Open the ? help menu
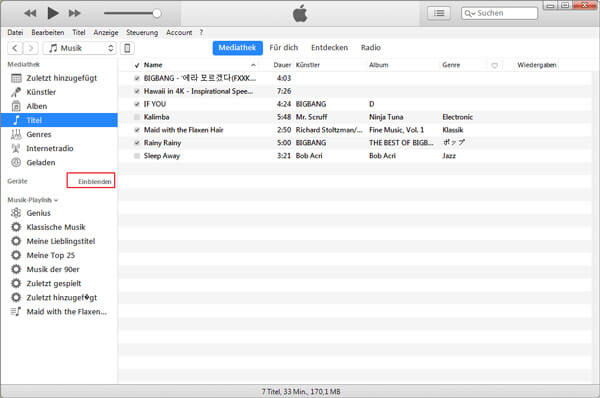The width and height of the screenshot is (600, 398). pyautogui.click(x=201, y=33)
